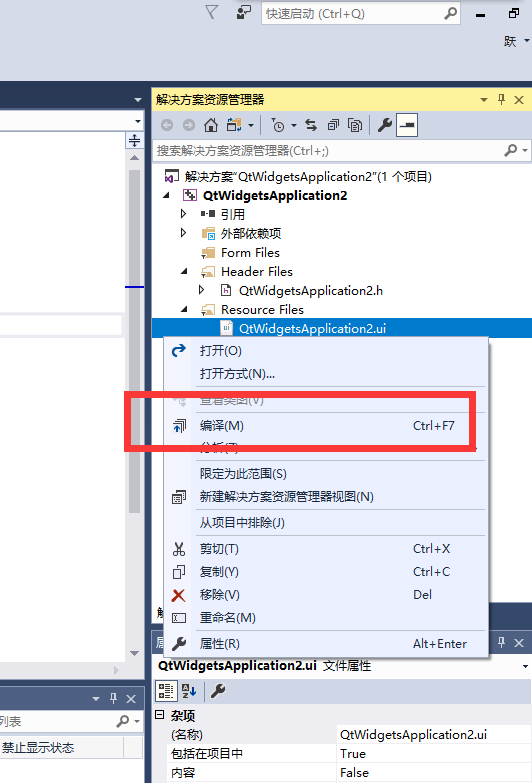Click the 内容 value False
Screen dimensions: 532x783
[433, 773]
